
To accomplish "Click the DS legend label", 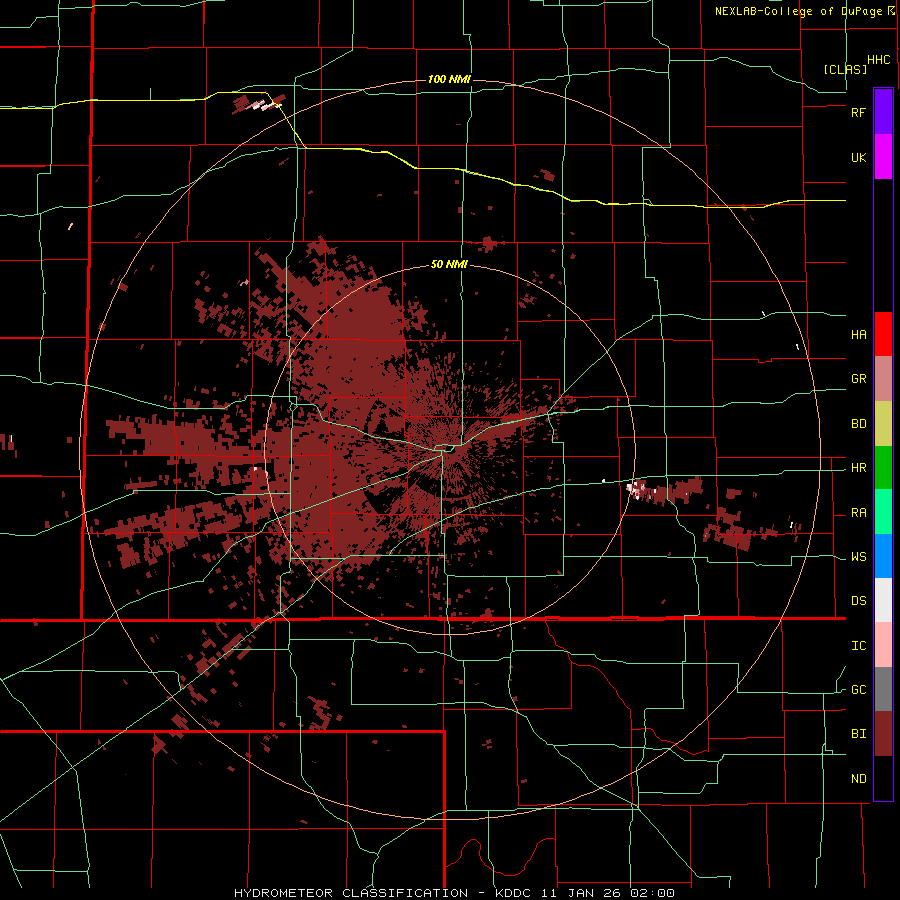I will click(859, 601).
